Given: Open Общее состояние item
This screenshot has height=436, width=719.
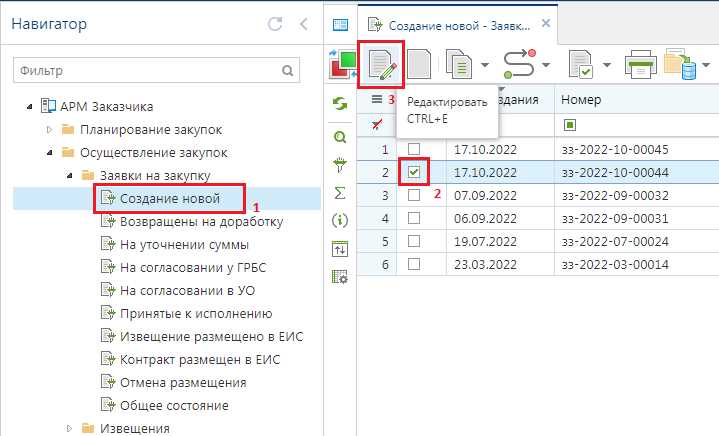Looking at the screenshot, I should (174, 405).
